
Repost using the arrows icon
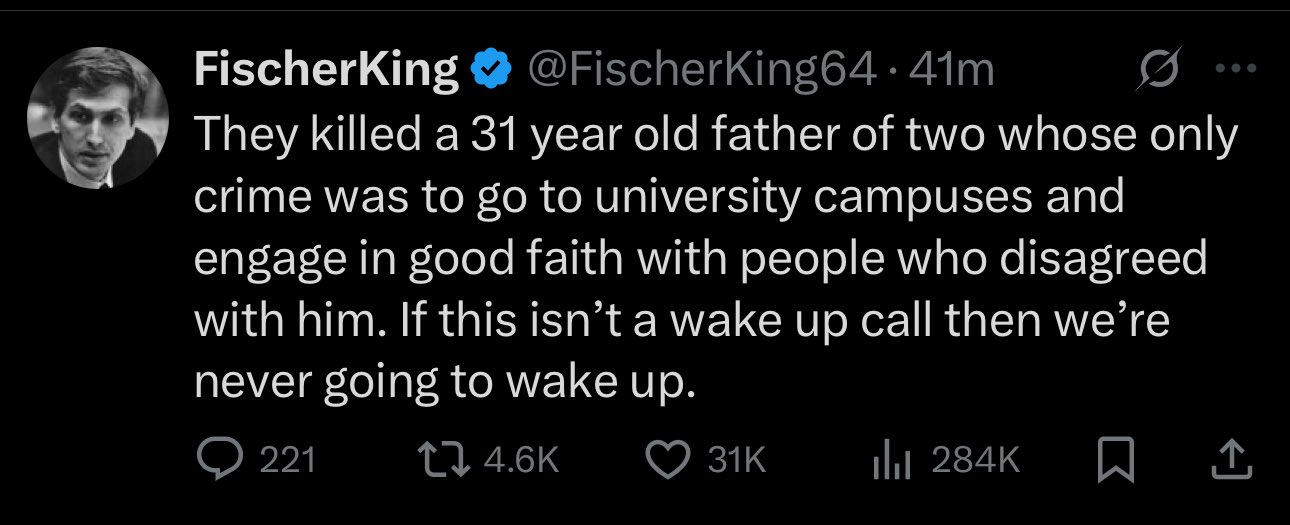click(x=447, y=459)
